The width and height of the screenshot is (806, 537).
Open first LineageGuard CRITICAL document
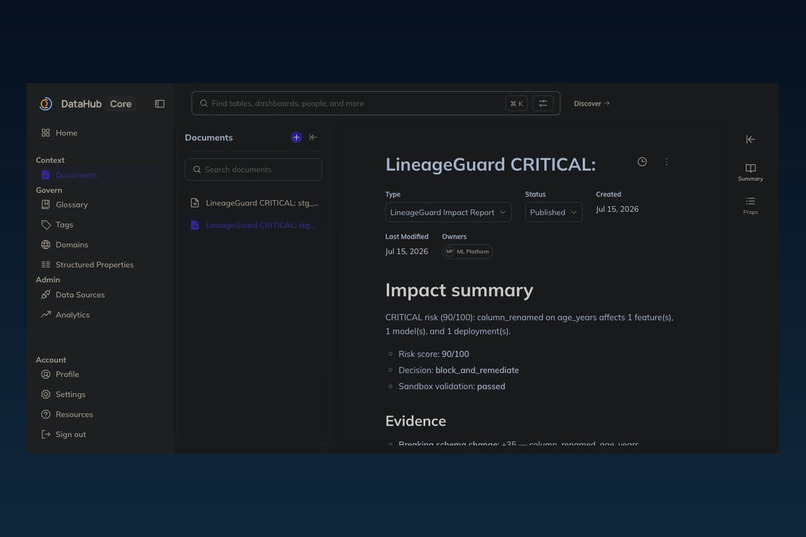click(254, 203)
